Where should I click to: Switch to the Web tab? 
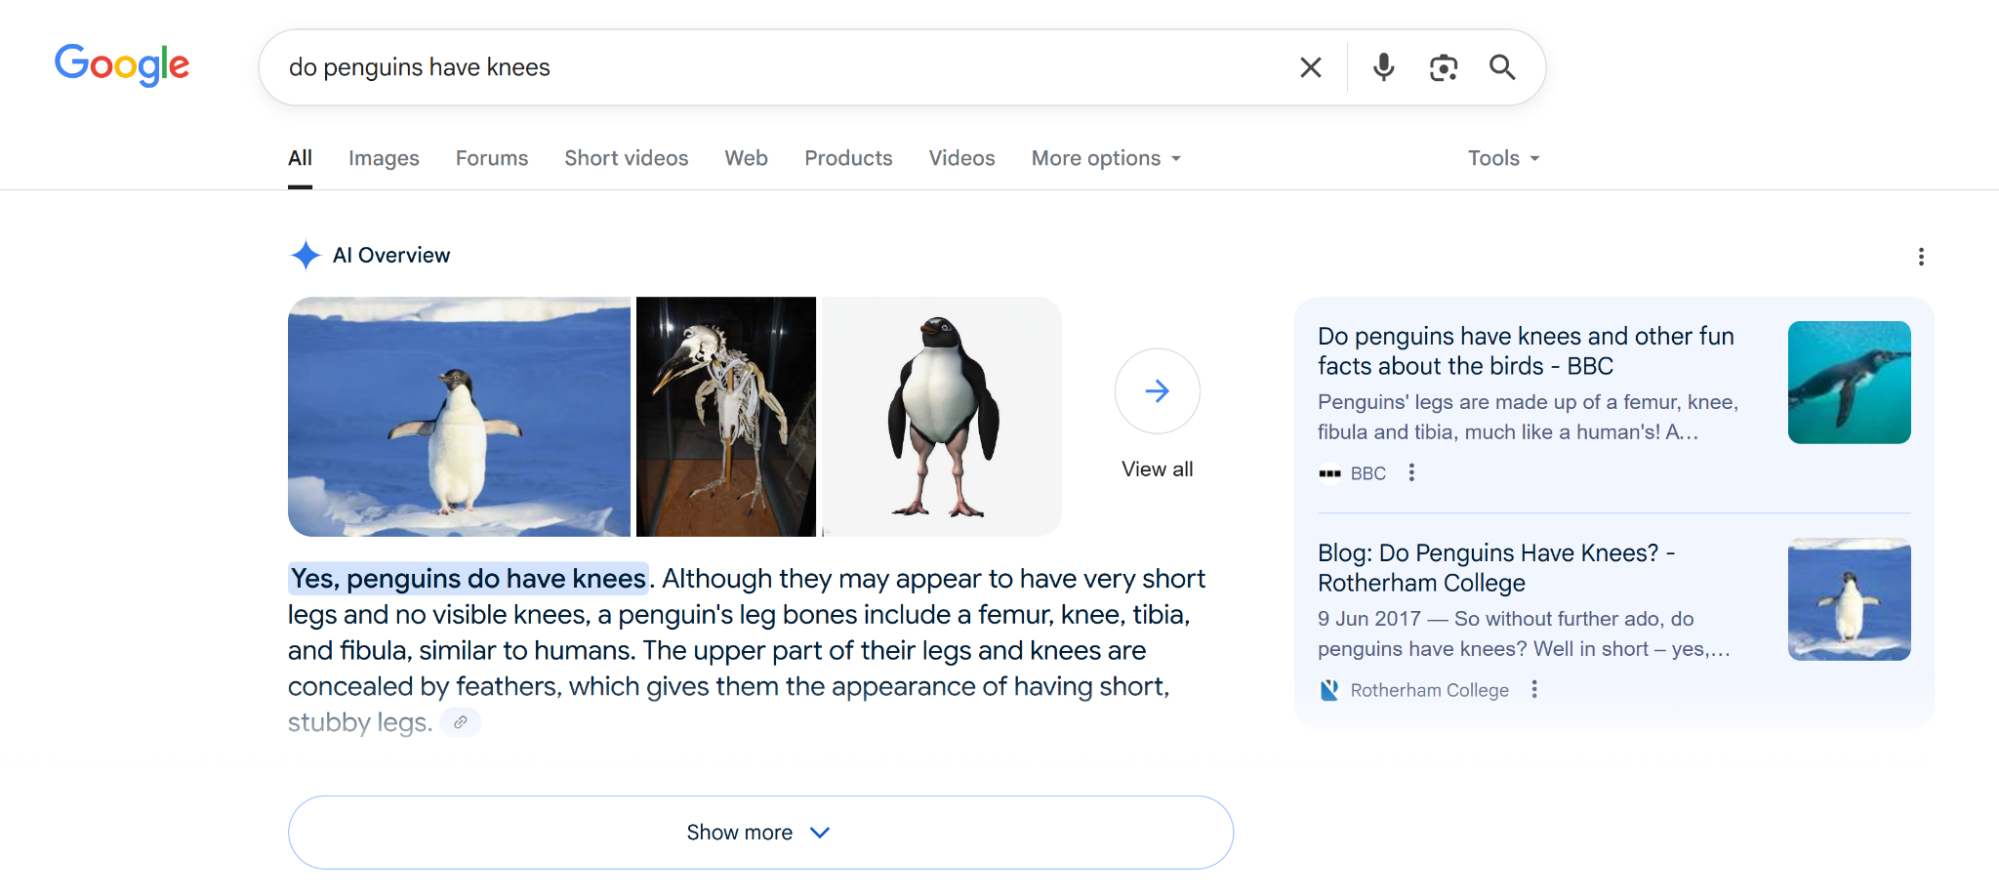pos(746,158)
